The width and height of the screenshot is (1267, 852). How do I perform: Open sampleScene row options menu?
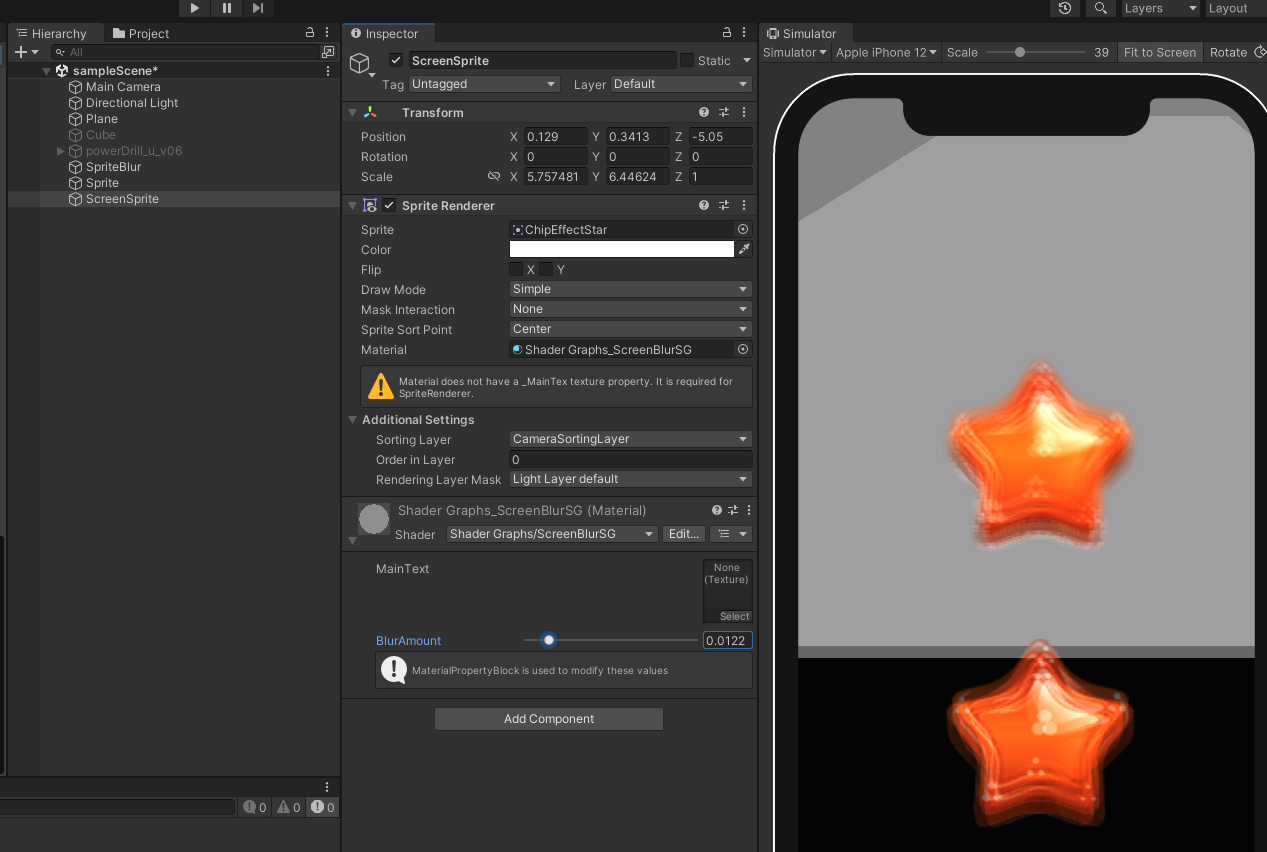(328, 71)
